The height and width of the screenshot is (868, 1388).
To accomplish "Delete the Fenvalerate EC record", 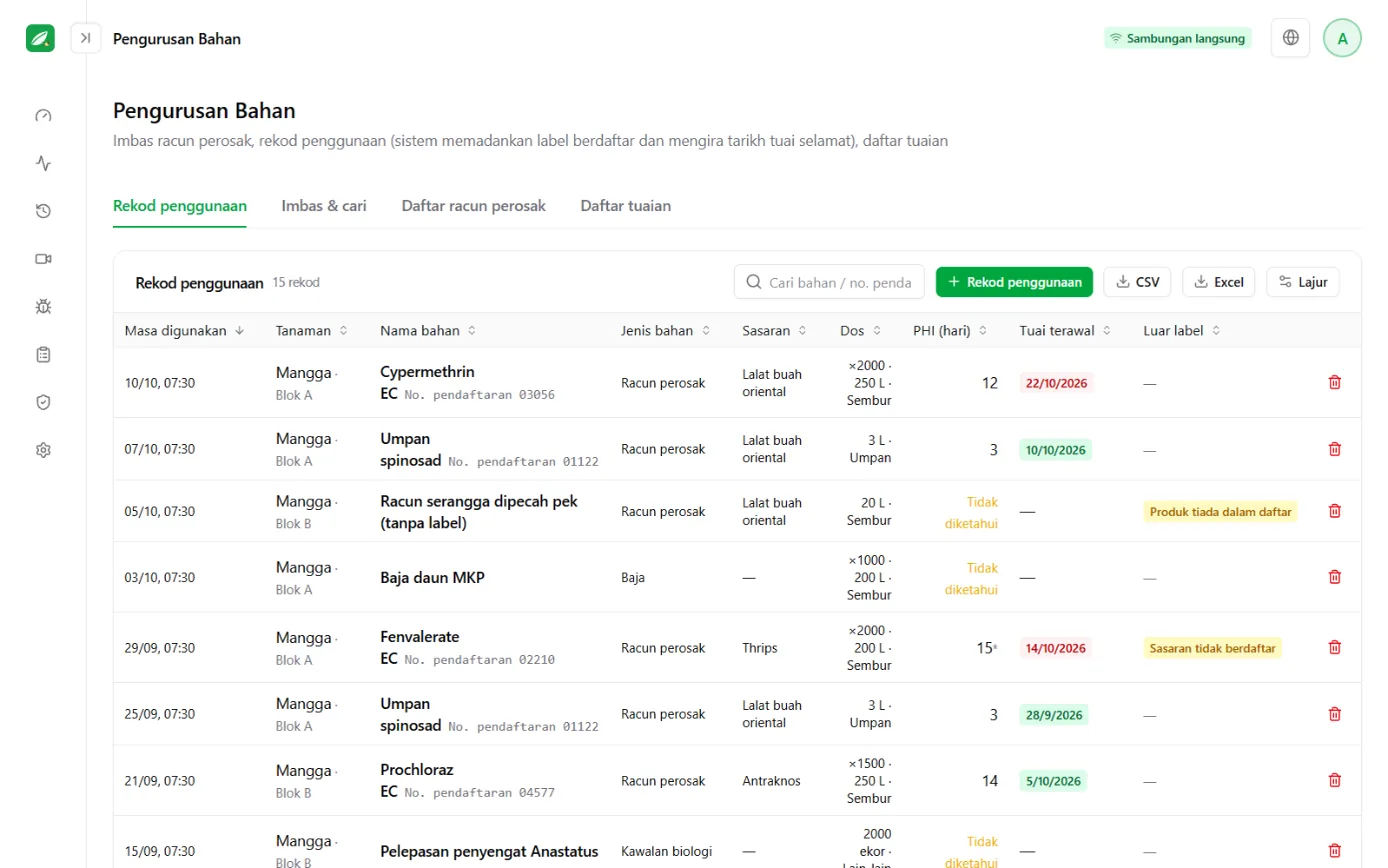I will (1334, 647).
